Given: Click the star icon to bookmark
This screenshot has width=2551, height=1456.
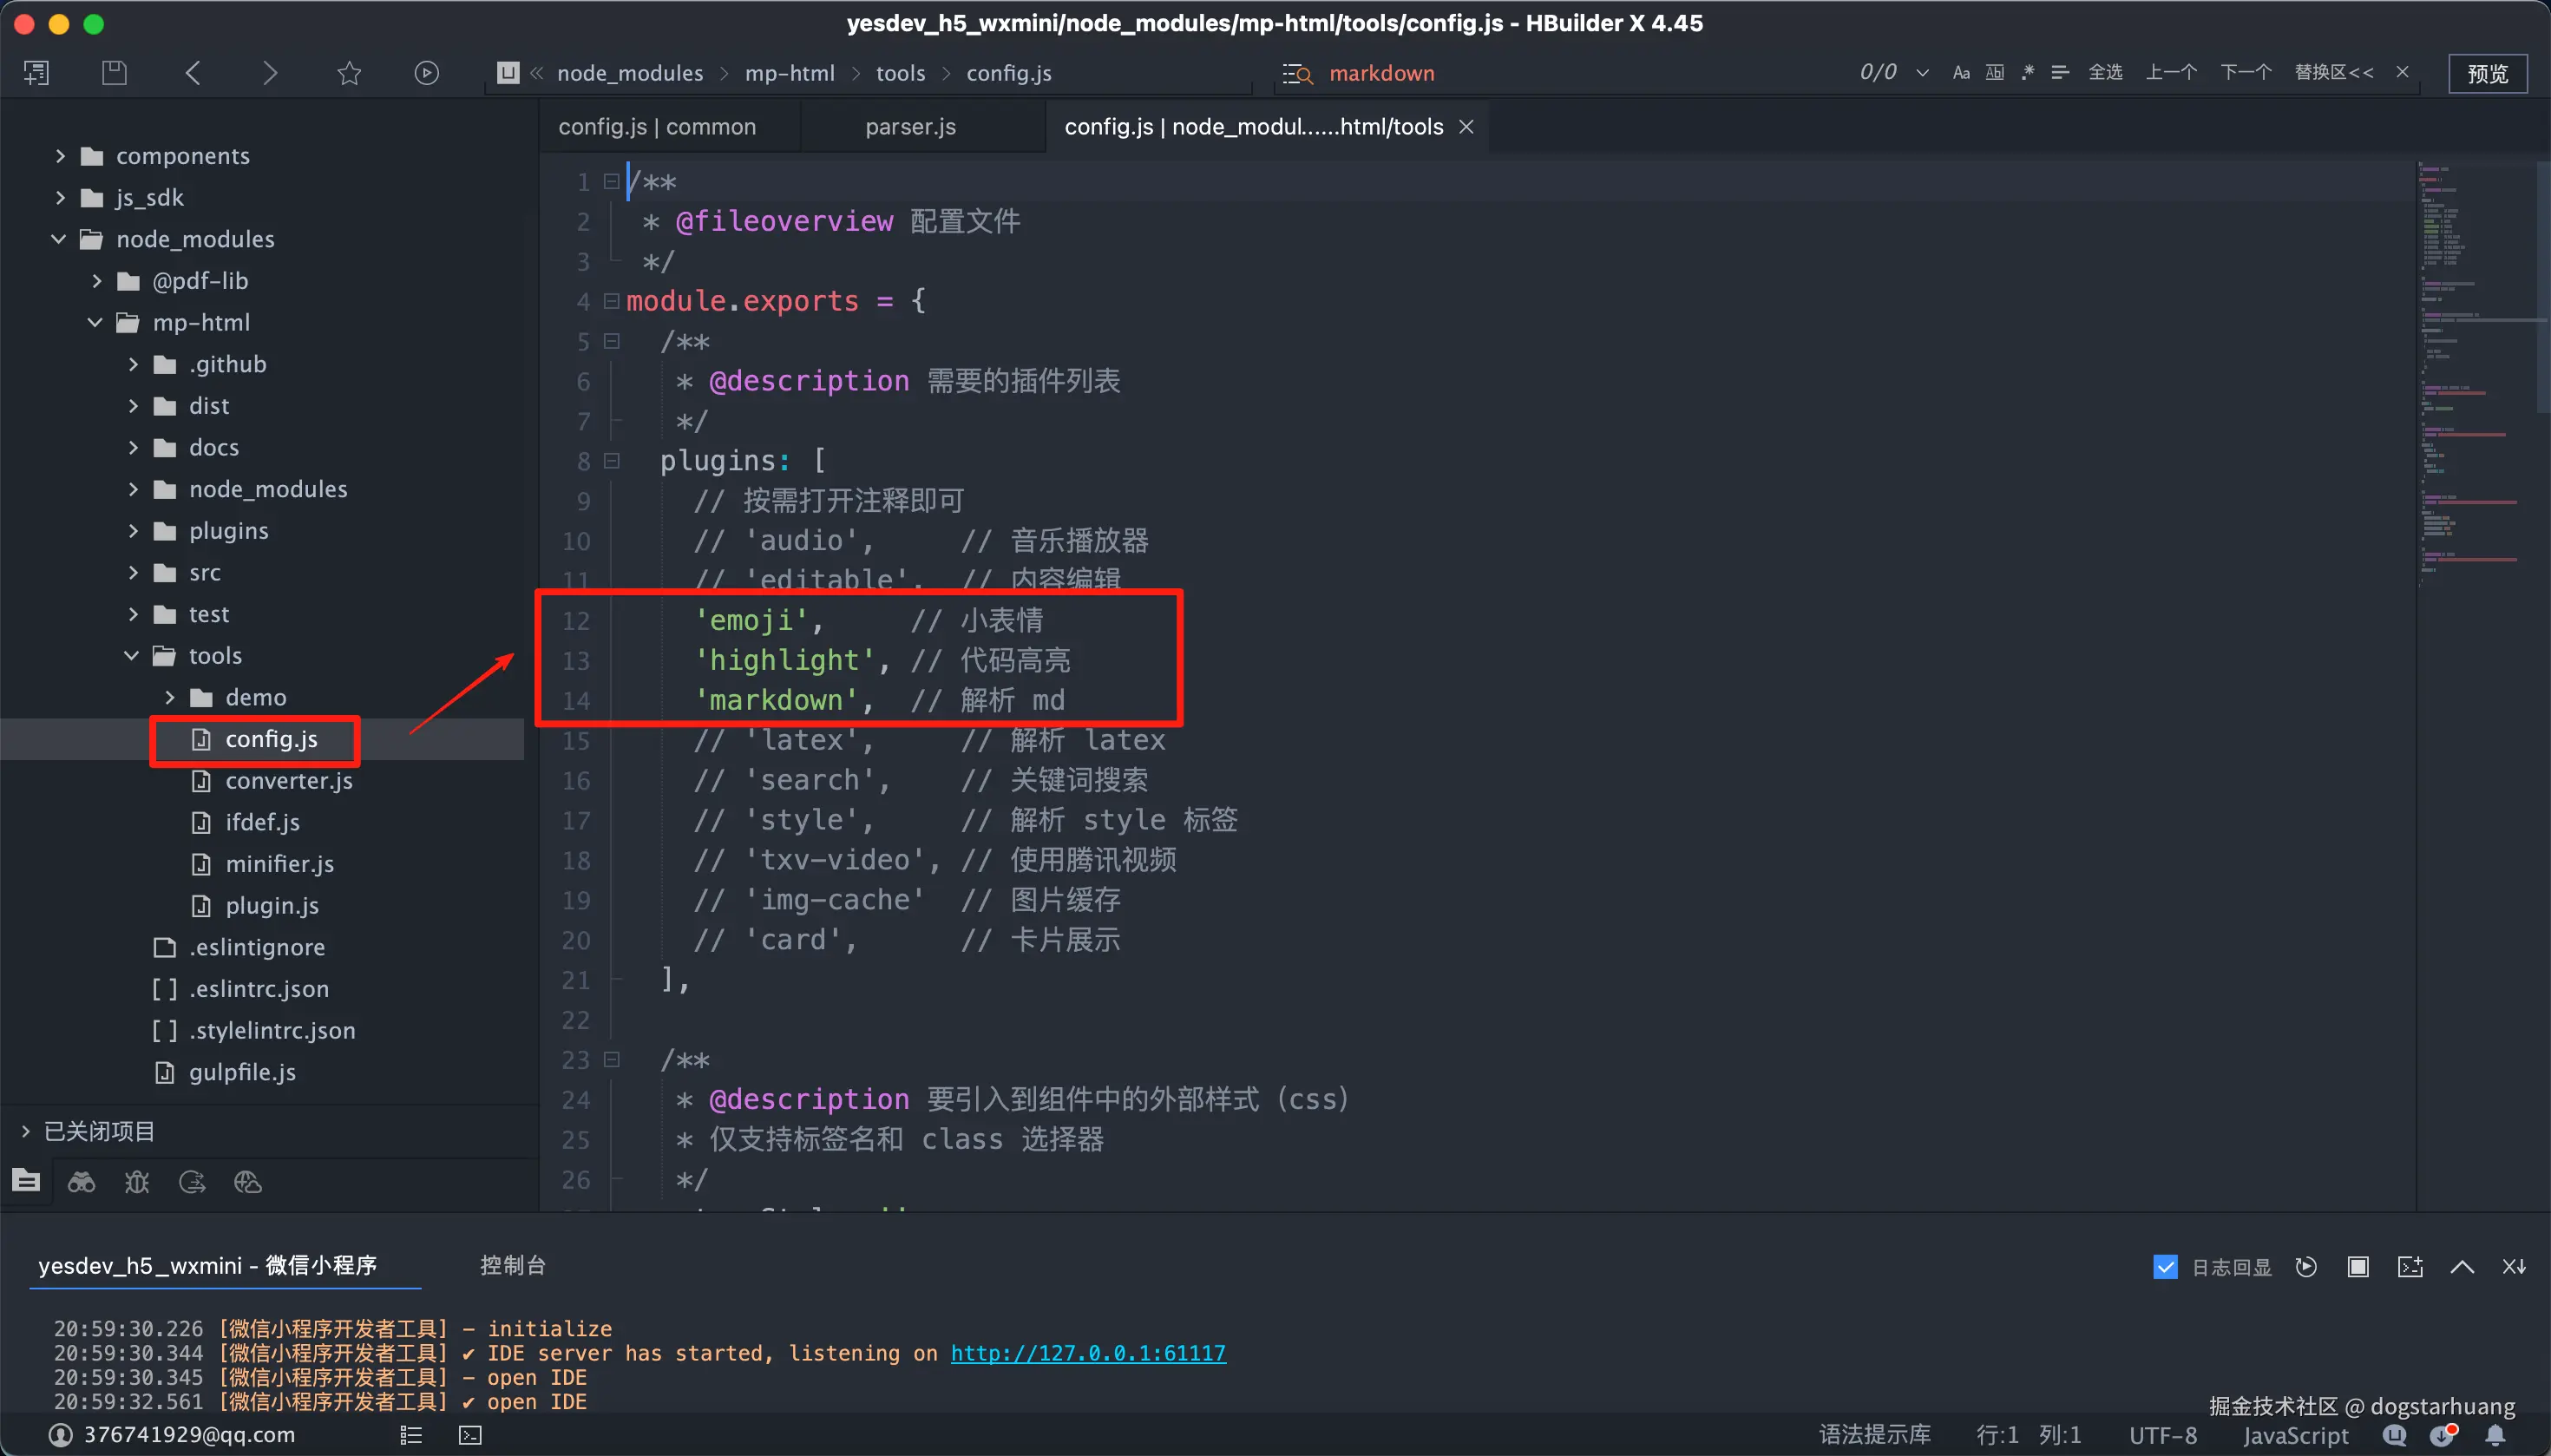Looking at the screenshot, I should 348,72.
